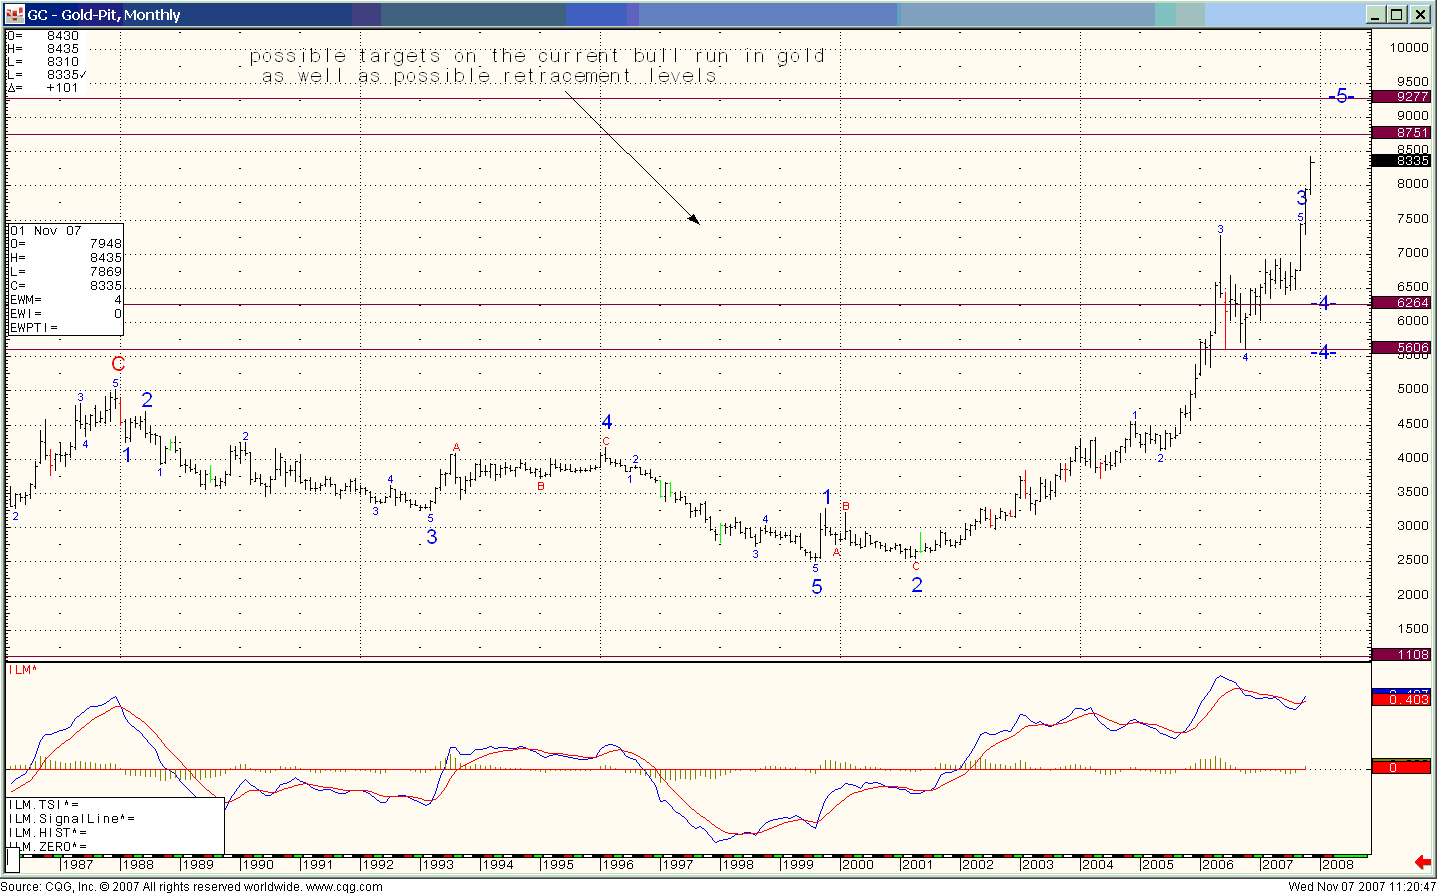Minimize the Gold-Pit chart window
1437x894 pixels.
click(1376, 14)
